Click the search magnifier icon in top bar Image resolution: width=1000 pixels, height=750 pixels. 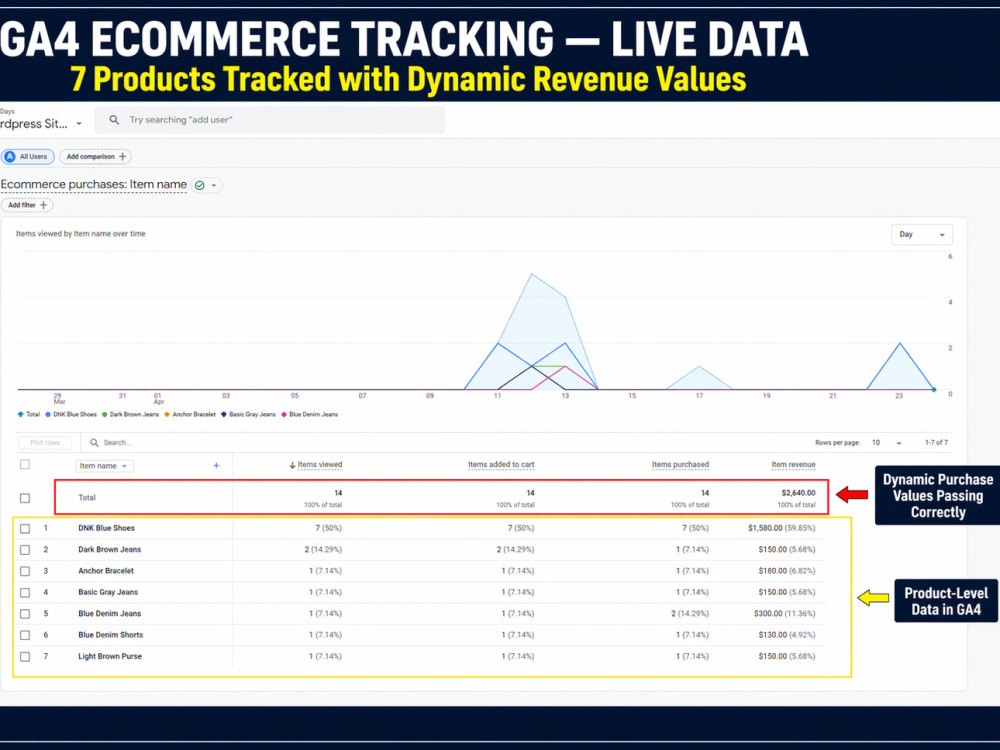pos(114,120)
